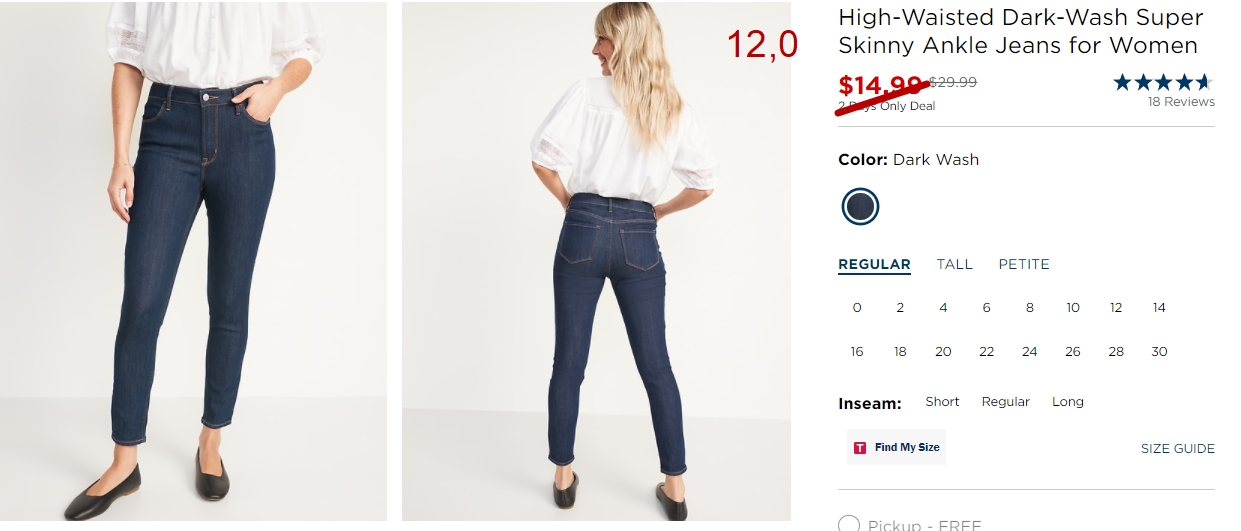Open the 18 Reviews link

click(1181, 102)
